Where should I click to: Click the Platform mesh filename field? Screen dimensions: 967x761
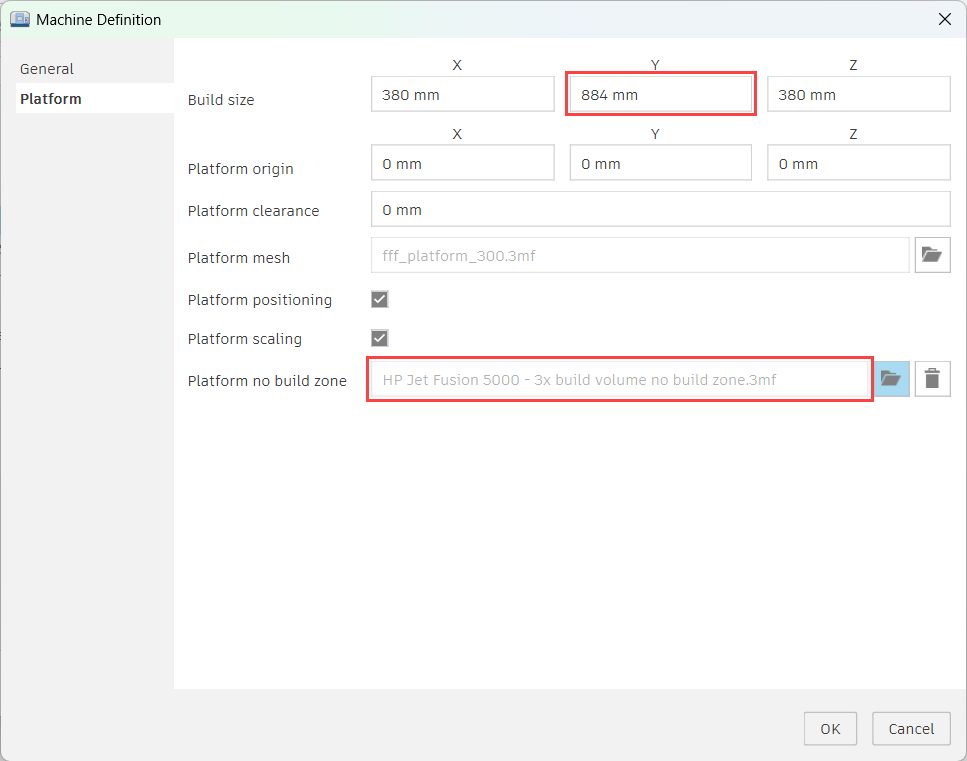tap(639, 256)
